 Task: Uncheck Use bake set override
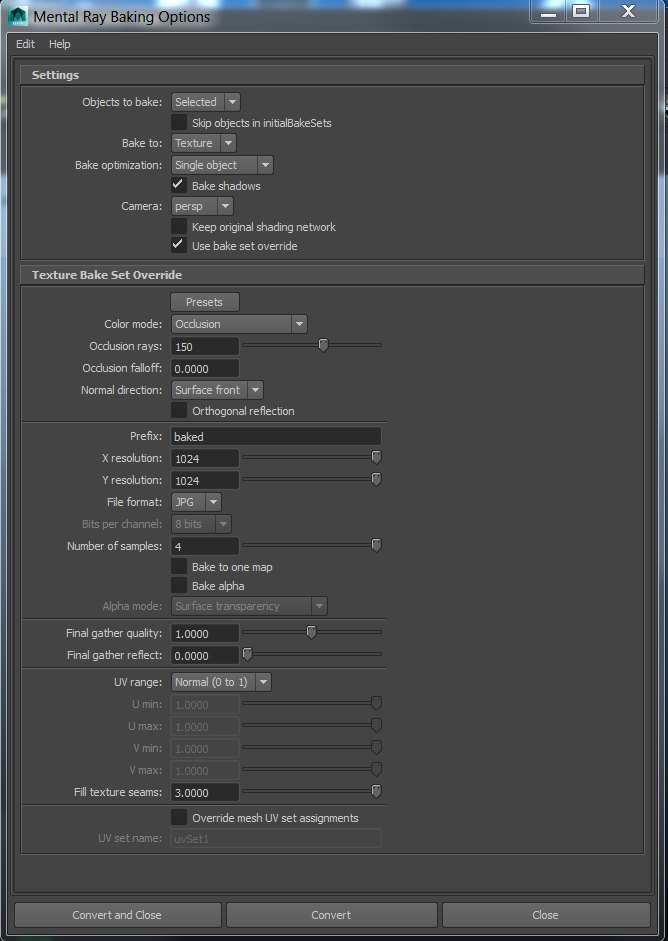click(179, 245)
